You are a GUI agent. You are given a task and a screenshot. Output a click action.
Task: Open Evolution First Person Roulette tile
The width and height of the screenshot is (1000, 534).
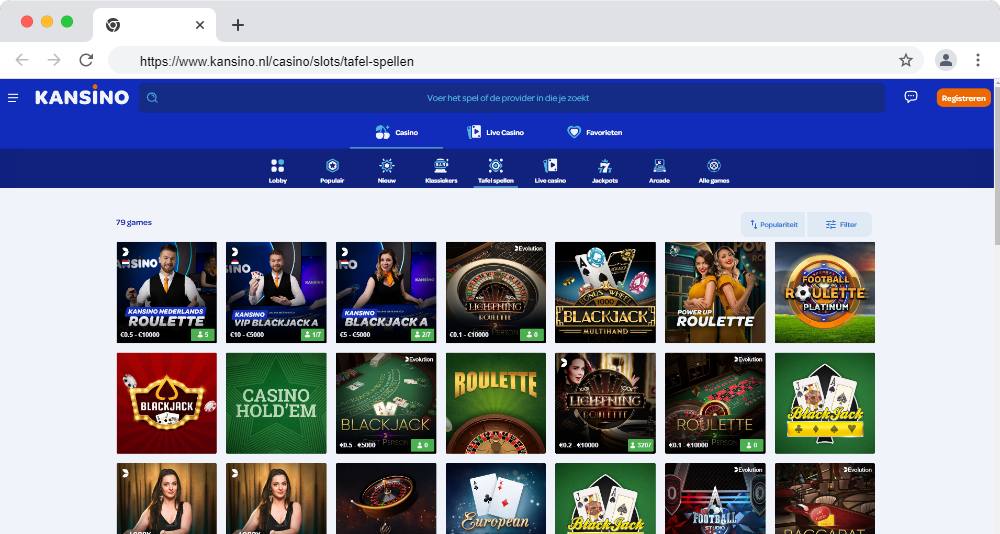click(x=715, y=403)
